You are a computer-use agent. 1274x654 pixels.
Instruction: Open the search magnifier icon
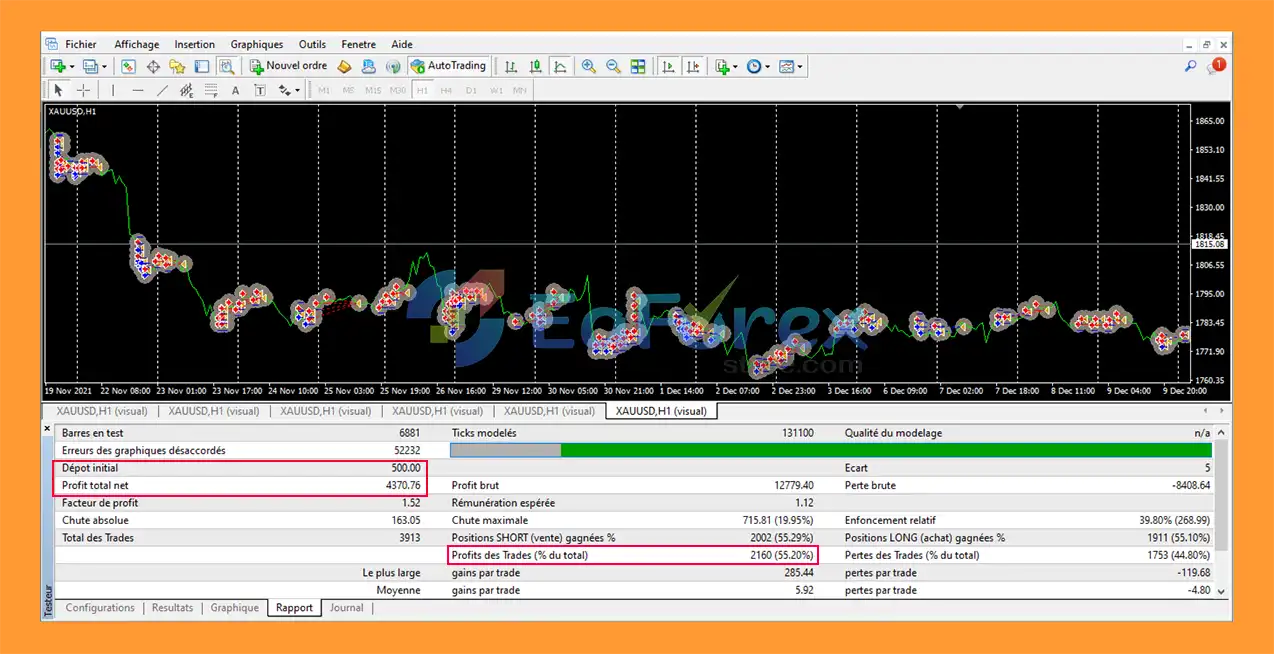coord(1190,67)
